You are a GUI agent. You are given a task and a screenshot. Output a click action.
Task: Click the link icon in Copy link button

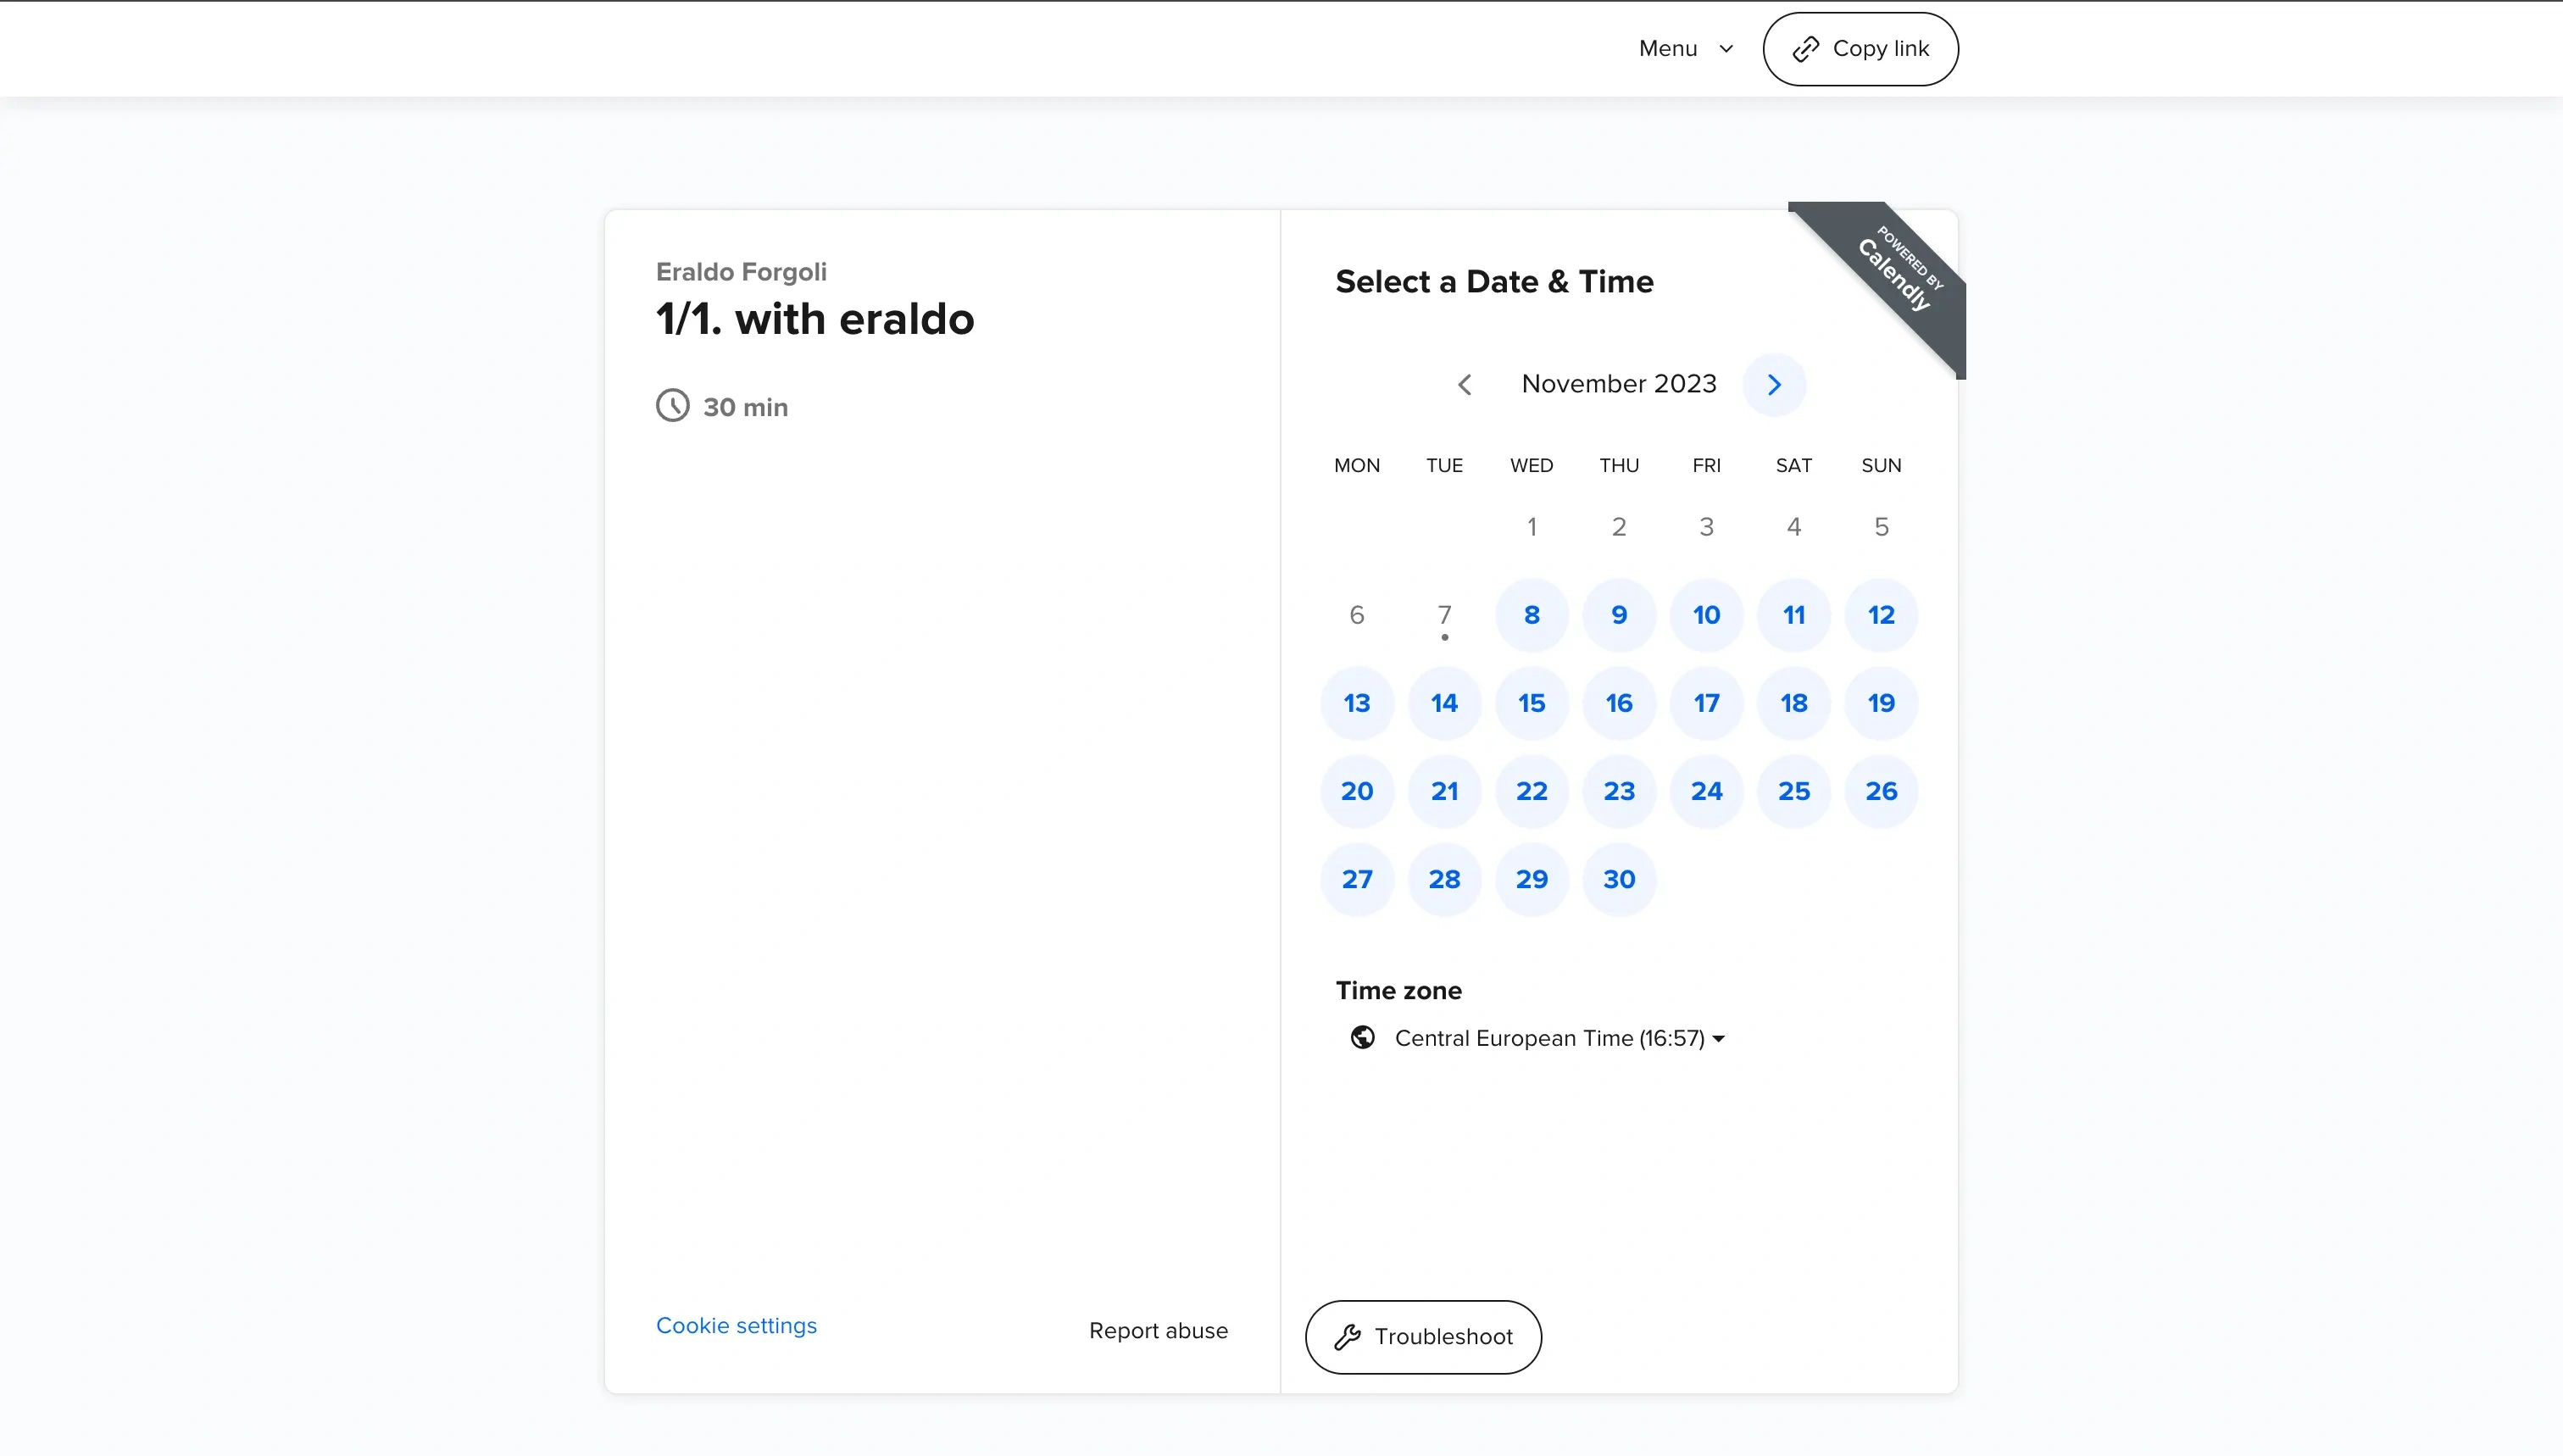click(x=1804, y=47)
